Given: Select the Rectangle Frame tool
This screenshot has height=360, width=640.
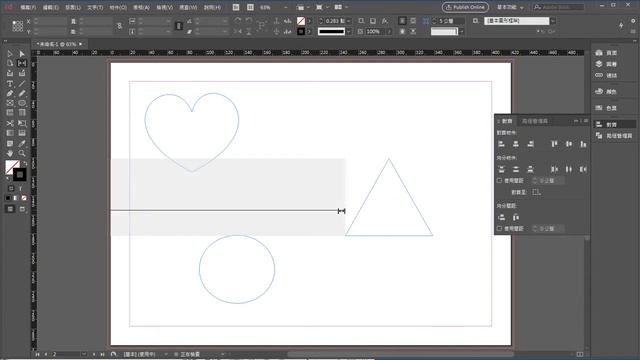Looking at the screenshot, I should [10, 103].
